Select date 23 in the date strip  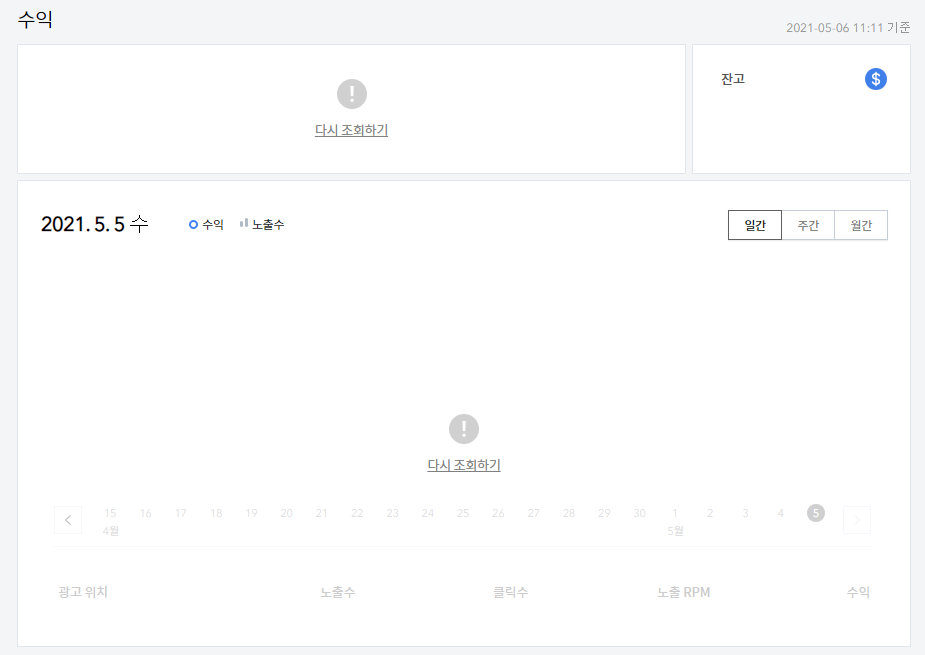(392, 513)
